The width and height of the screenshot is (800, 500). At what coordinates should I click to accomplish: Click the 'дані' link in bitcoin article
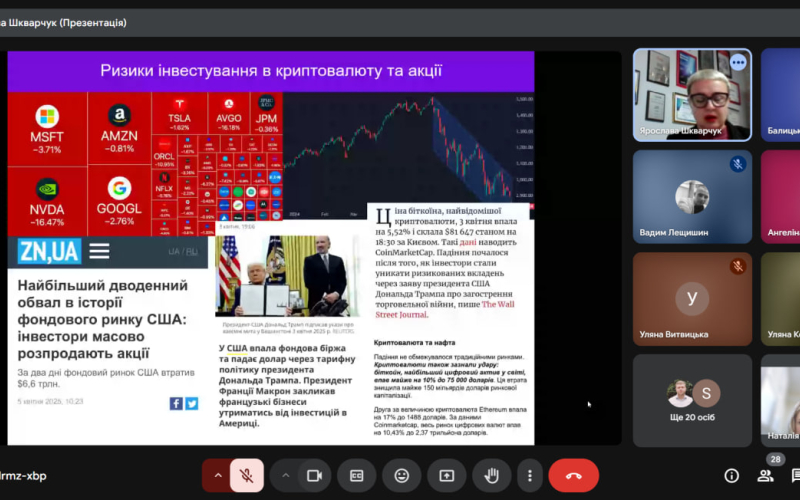click(468, 242)
